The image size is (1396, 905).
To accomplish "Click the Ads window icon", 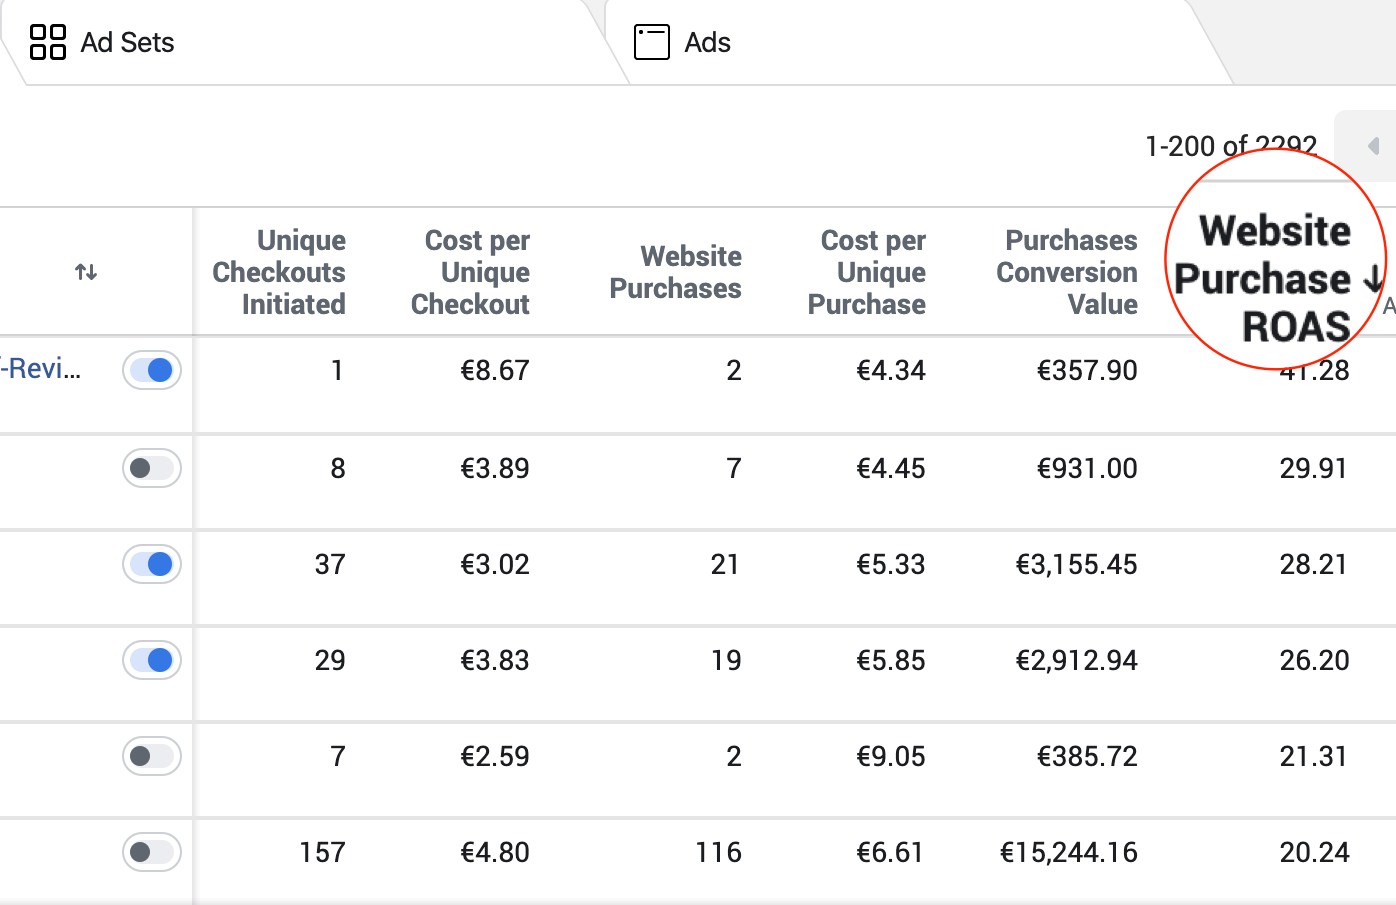I will point(652,42).
